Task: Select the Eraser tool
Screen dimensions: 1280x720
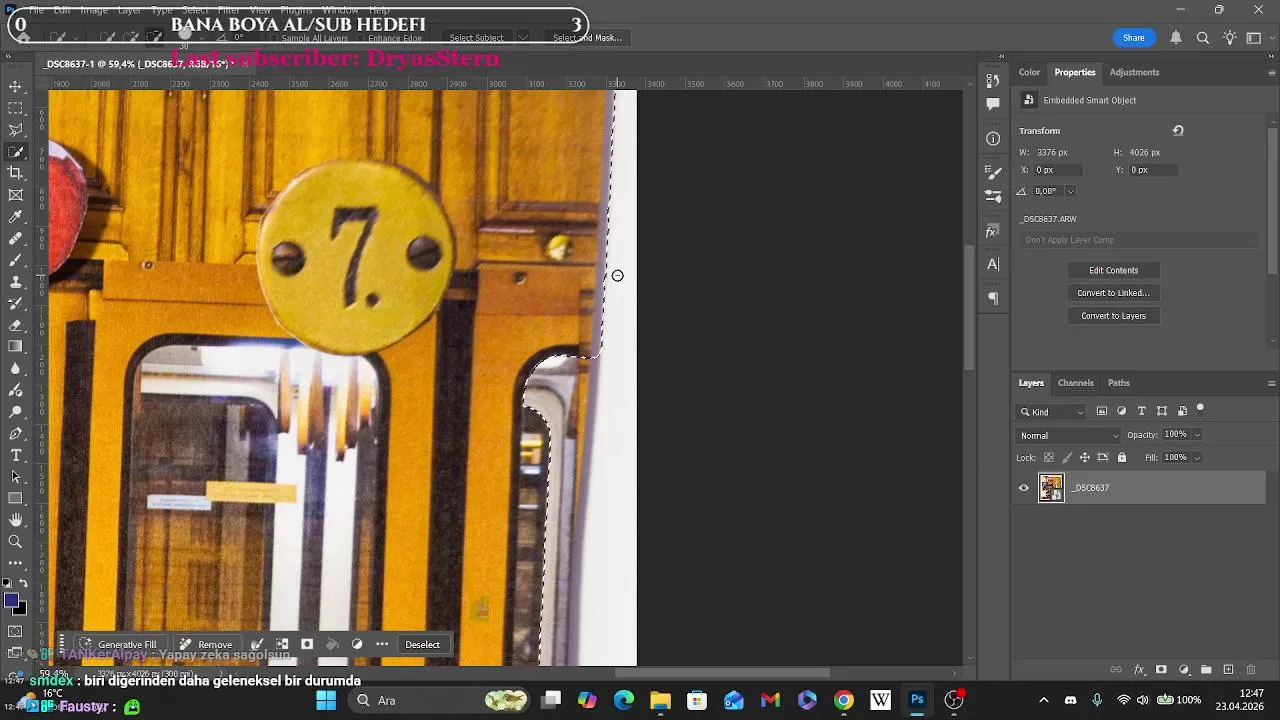Action: (x=16, y=325)
